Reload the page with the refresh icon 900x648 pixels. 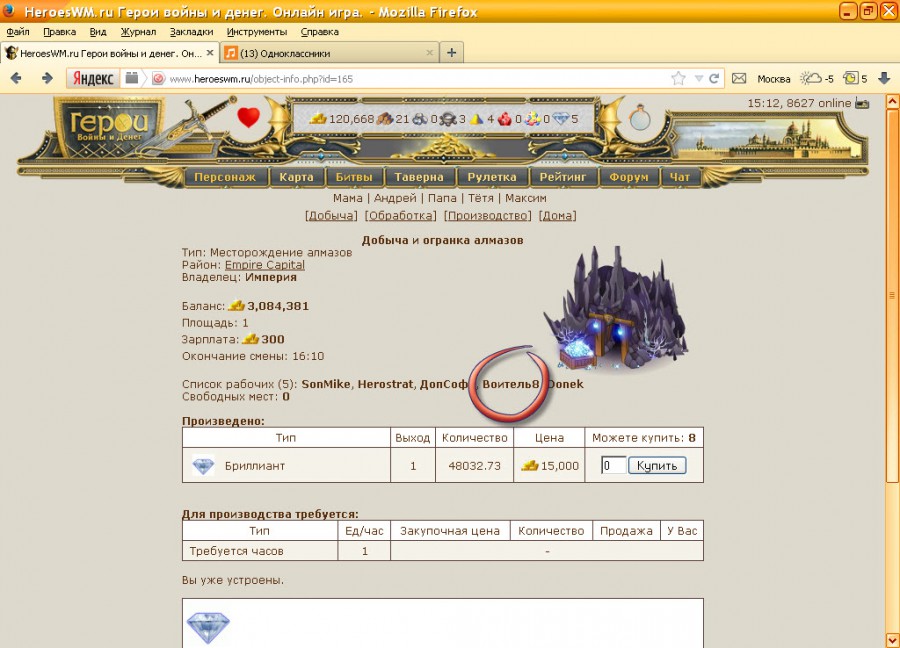(714, 78)
